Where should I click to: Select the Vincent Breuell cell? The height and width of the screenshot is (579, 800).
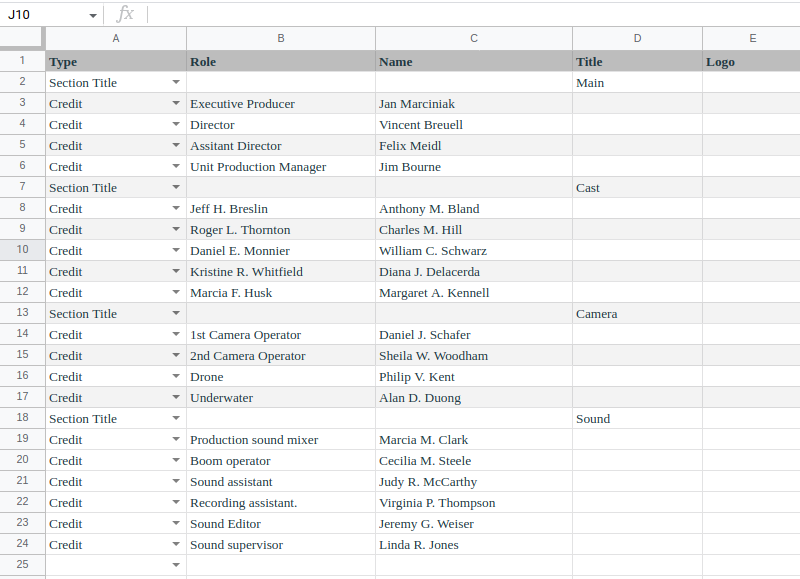point(473,124)
